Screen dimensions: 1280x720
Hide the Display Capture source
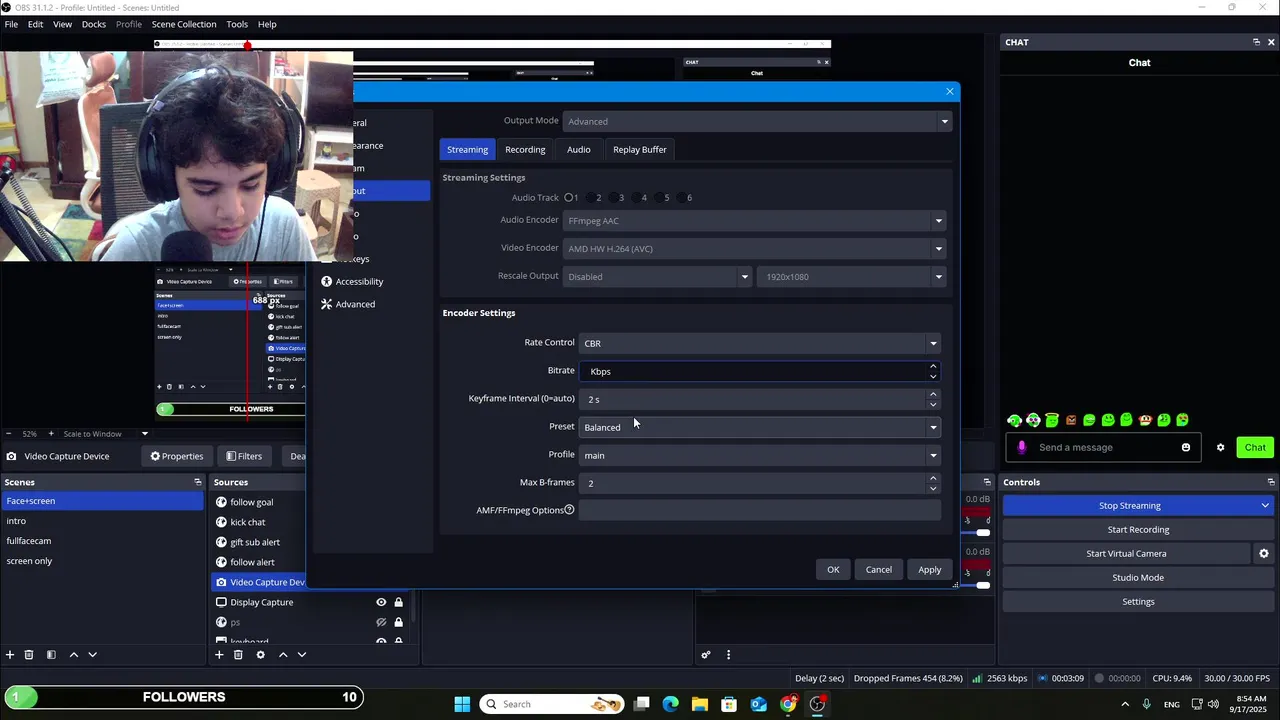click(381, 602)
